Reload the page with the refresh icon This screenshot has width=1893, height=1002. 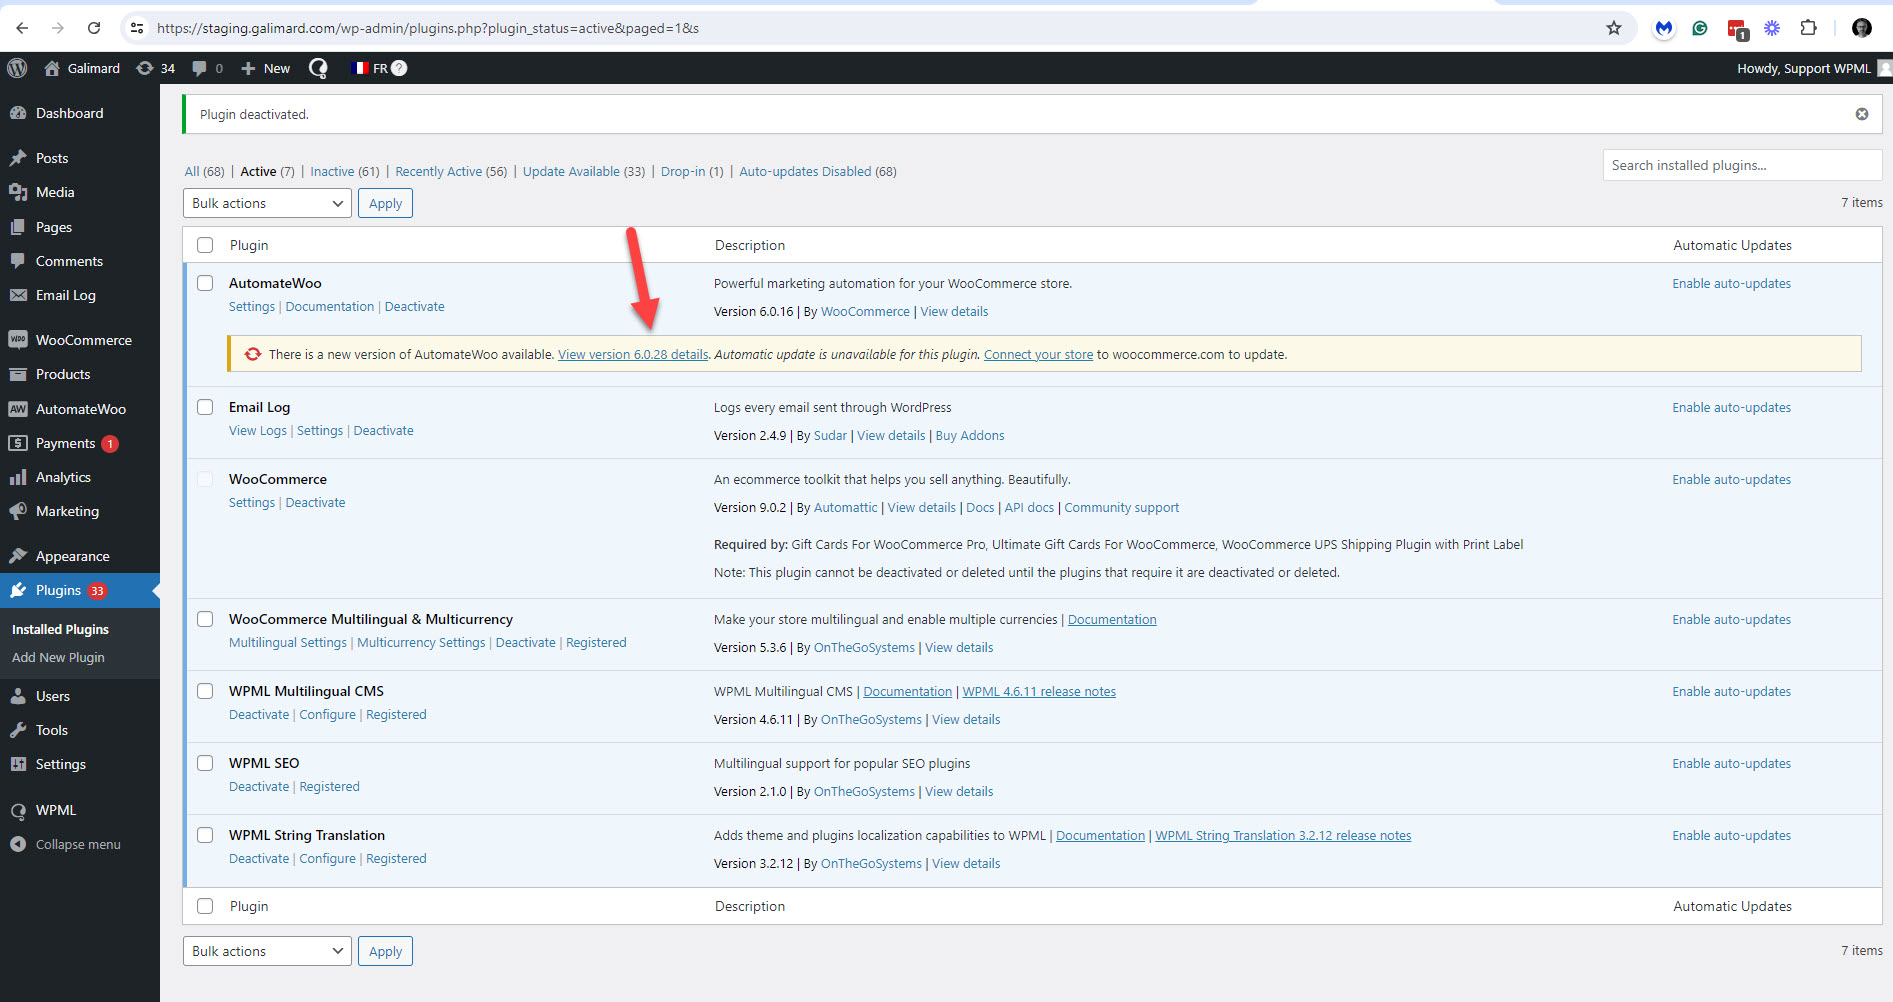pos(94,28)
